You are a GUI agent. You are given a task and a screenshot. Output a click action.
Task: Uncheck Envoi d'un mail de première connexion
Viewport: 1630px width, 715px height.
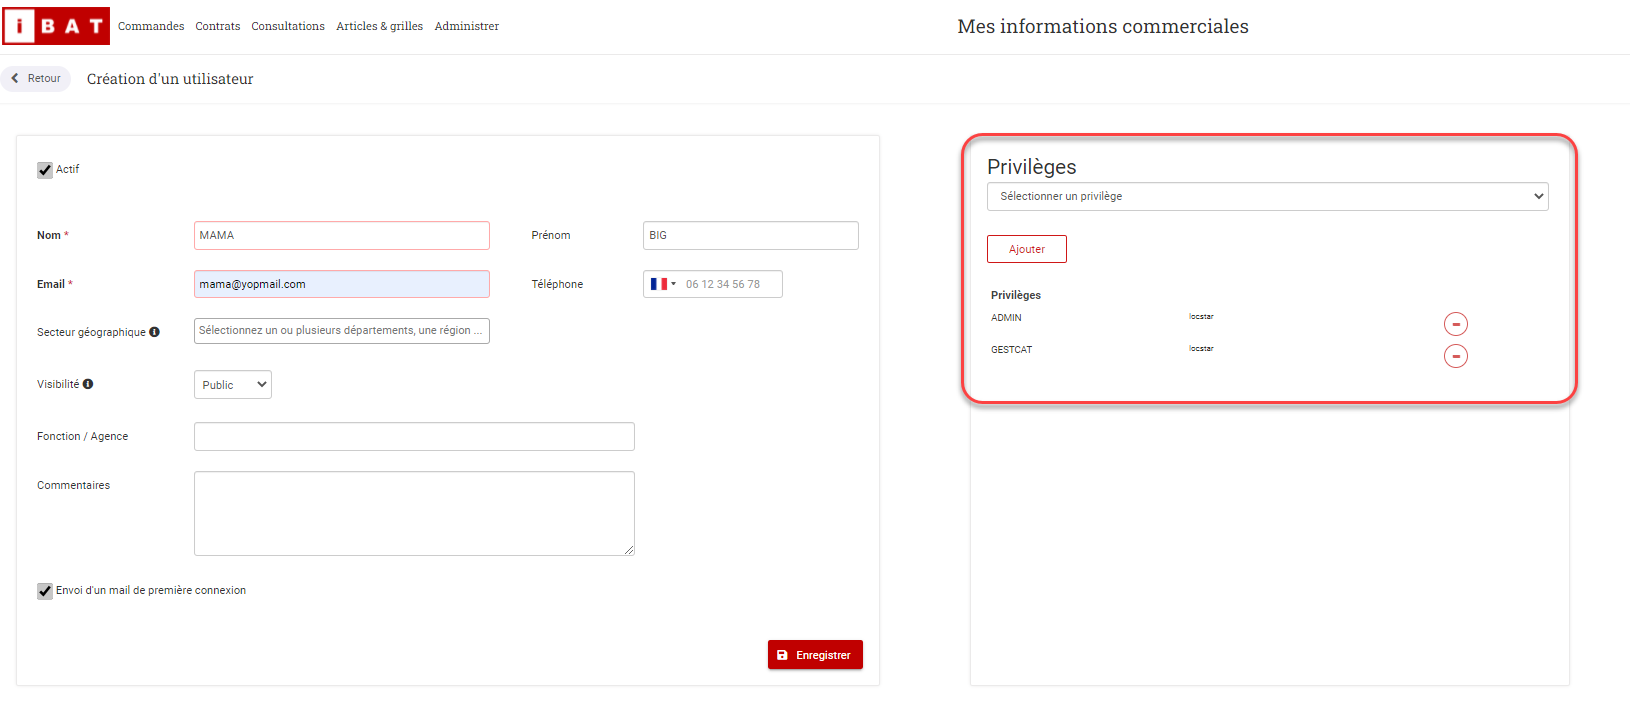coord(45,591)
